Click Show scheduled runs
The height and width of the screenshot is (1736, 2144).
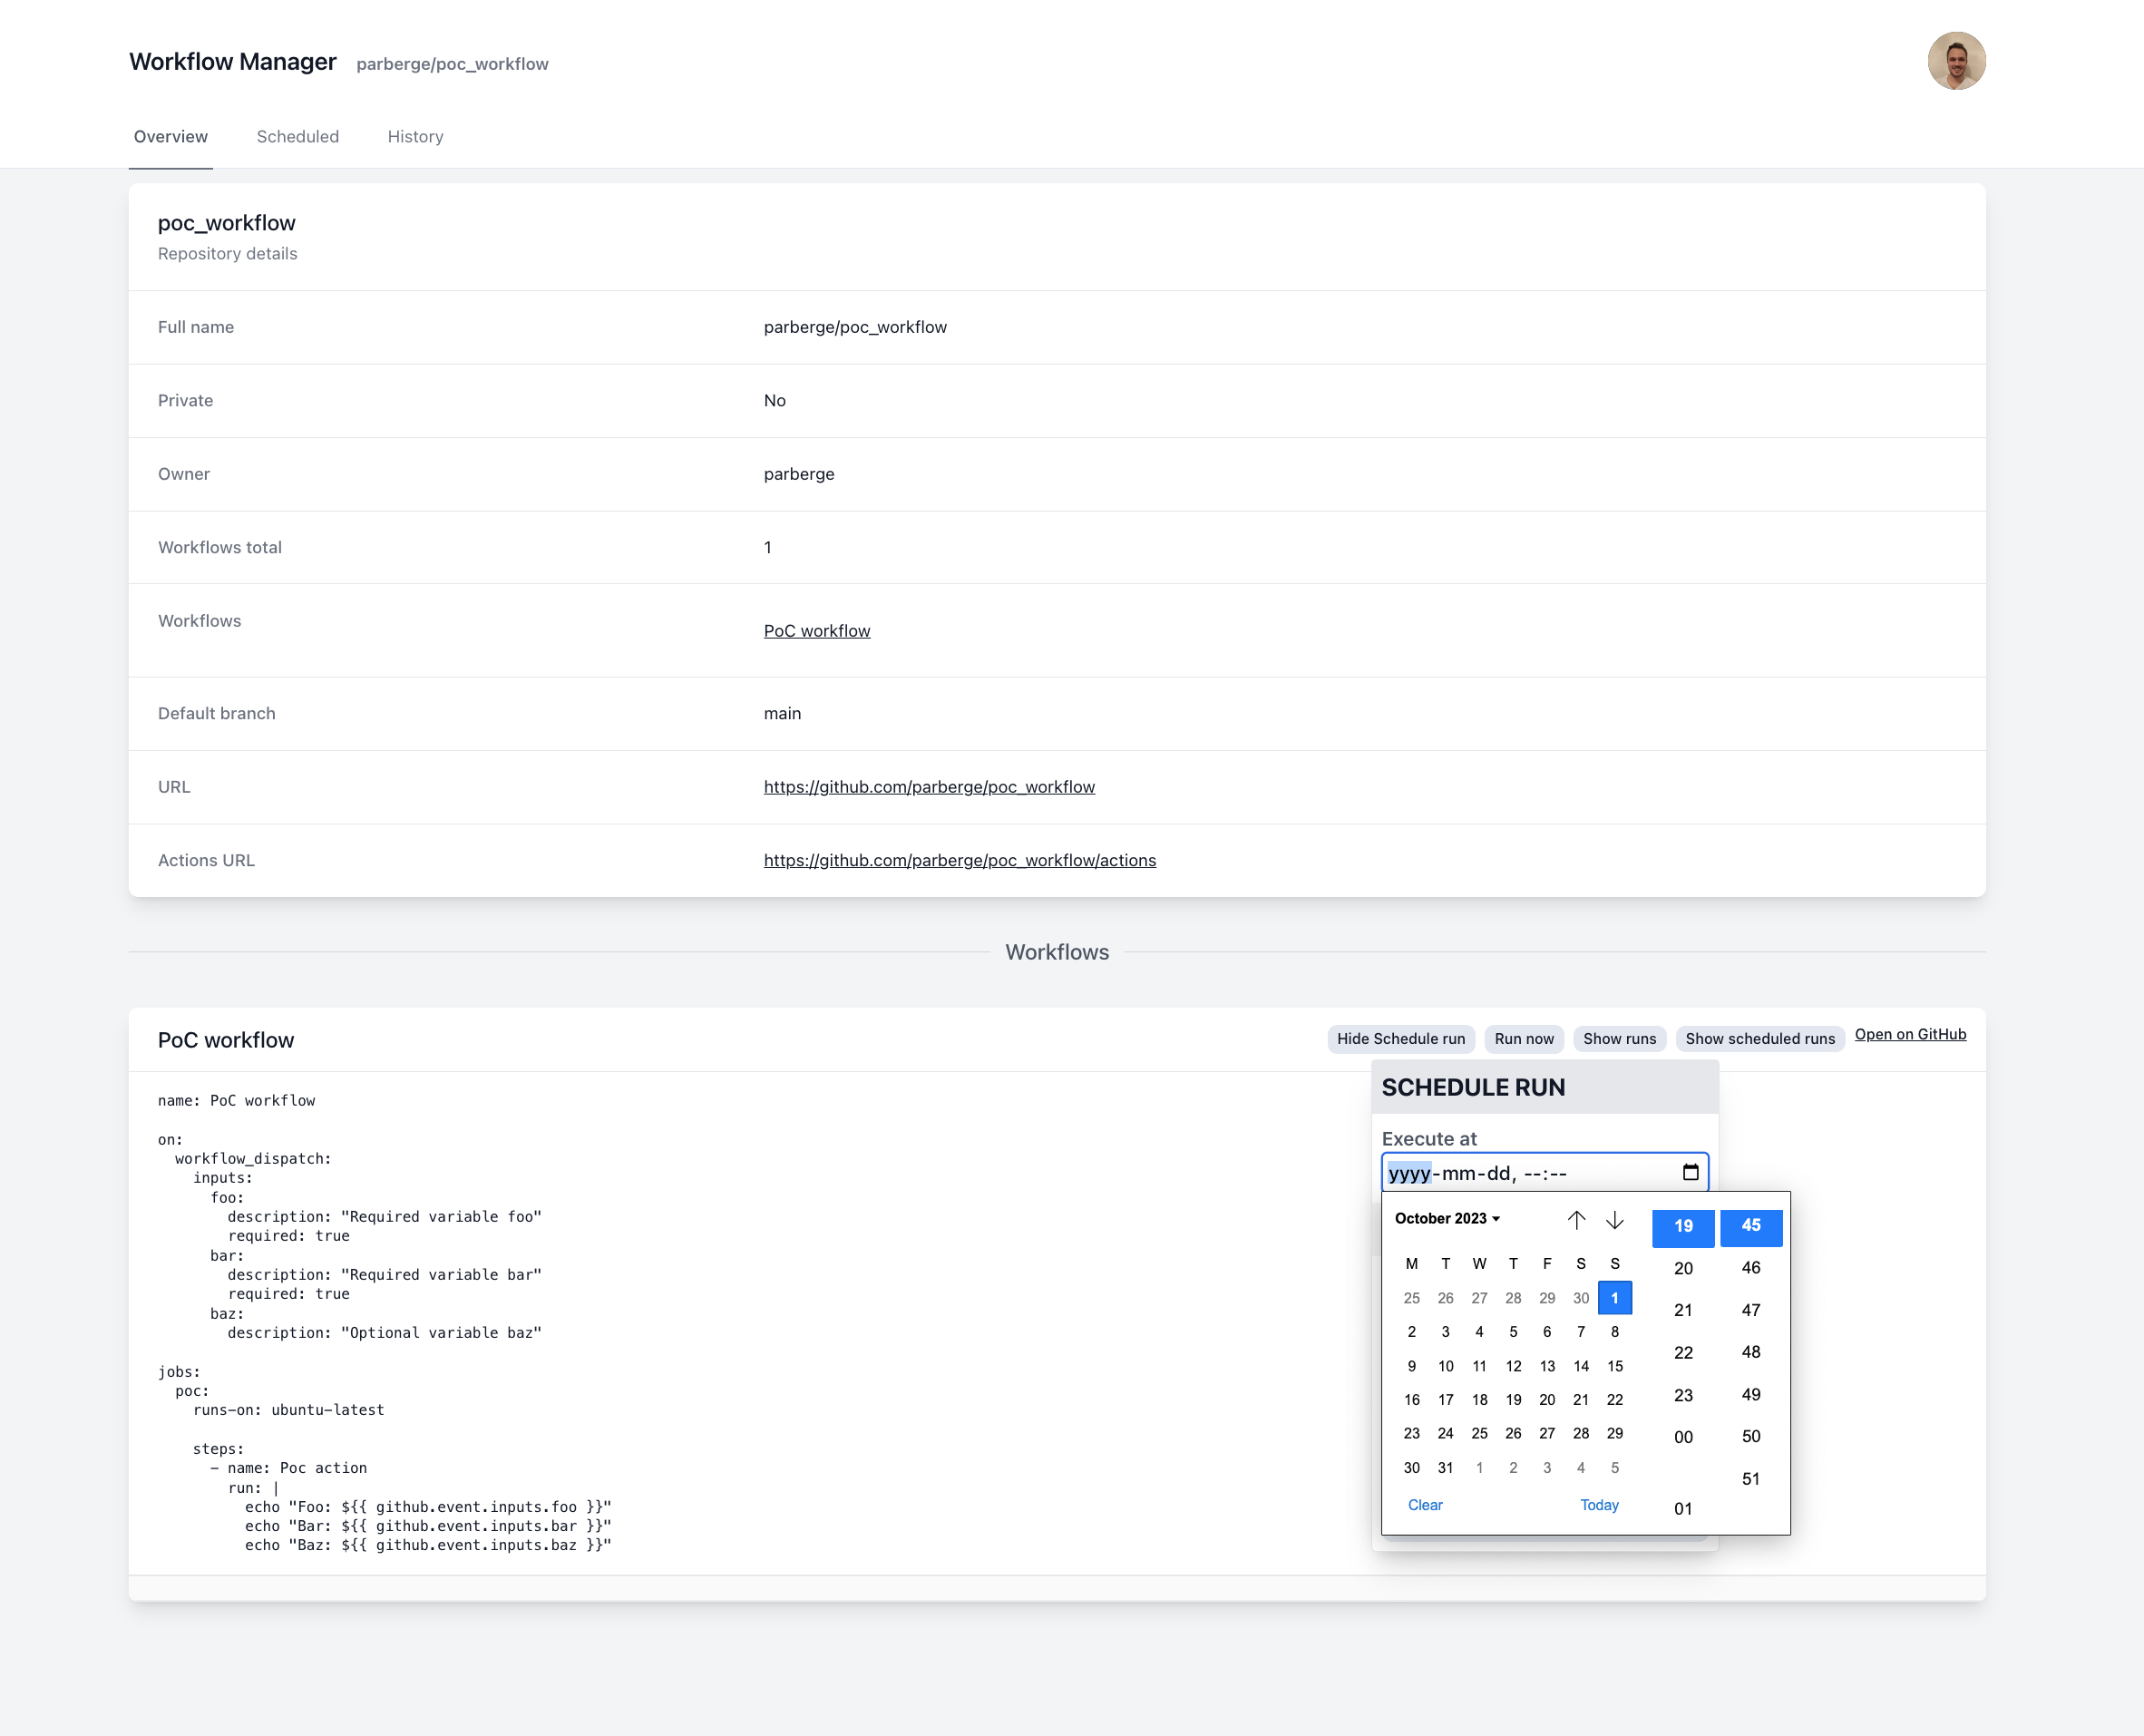(1760, 1040)
